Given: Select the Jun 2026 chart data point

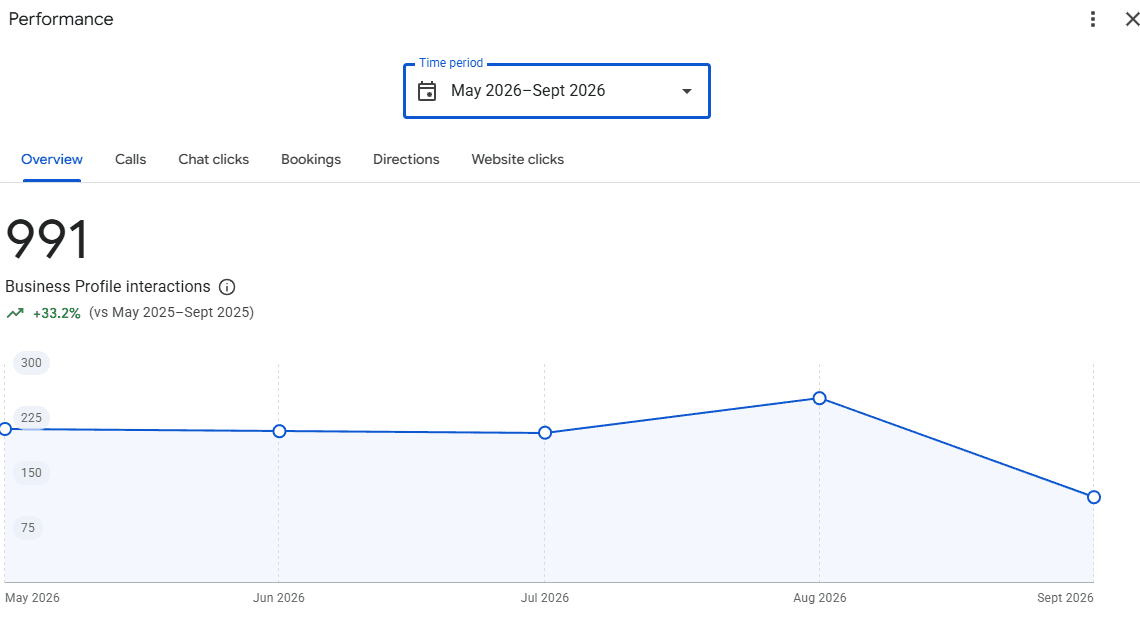Looking at the screenshot, I should (279, 431).
